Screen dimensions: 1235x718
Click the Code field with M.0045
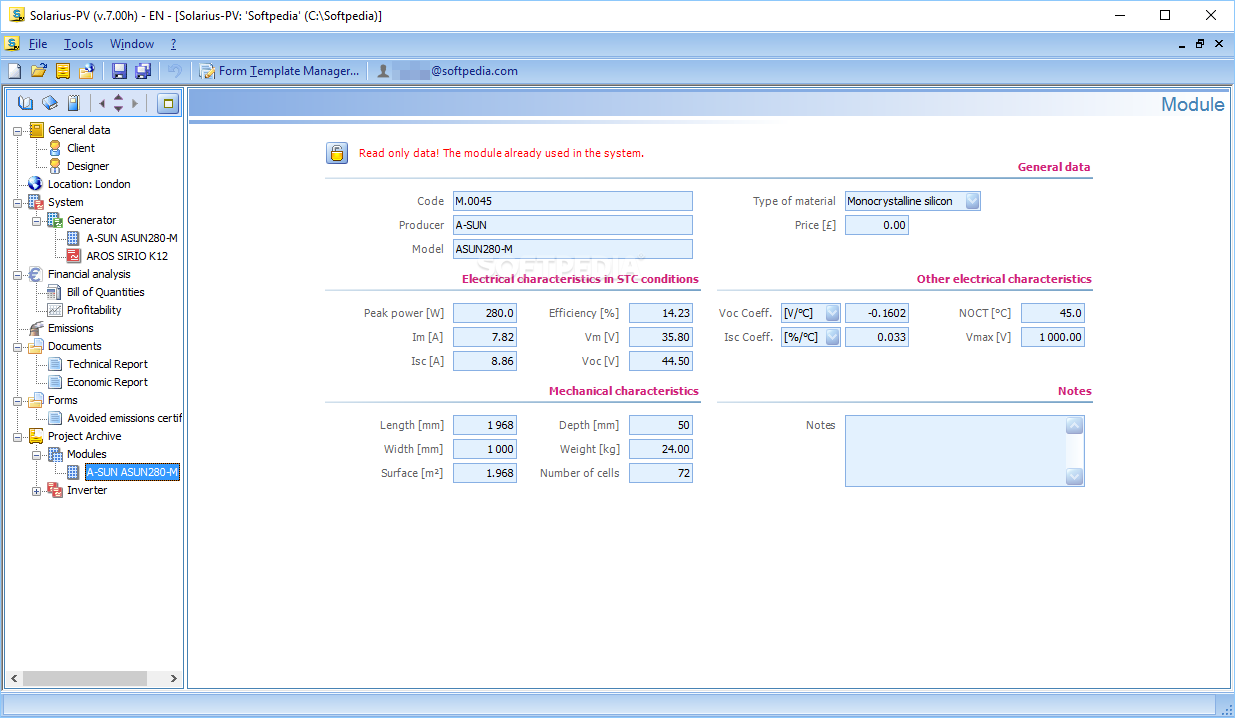pyautogui.click(x=573, y=201)
